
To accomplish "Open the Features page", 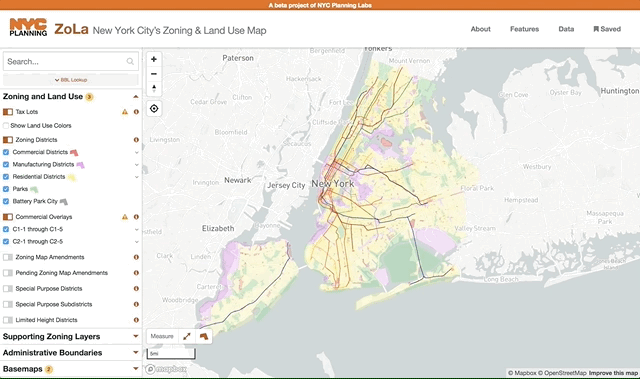I will coord(524,29).
